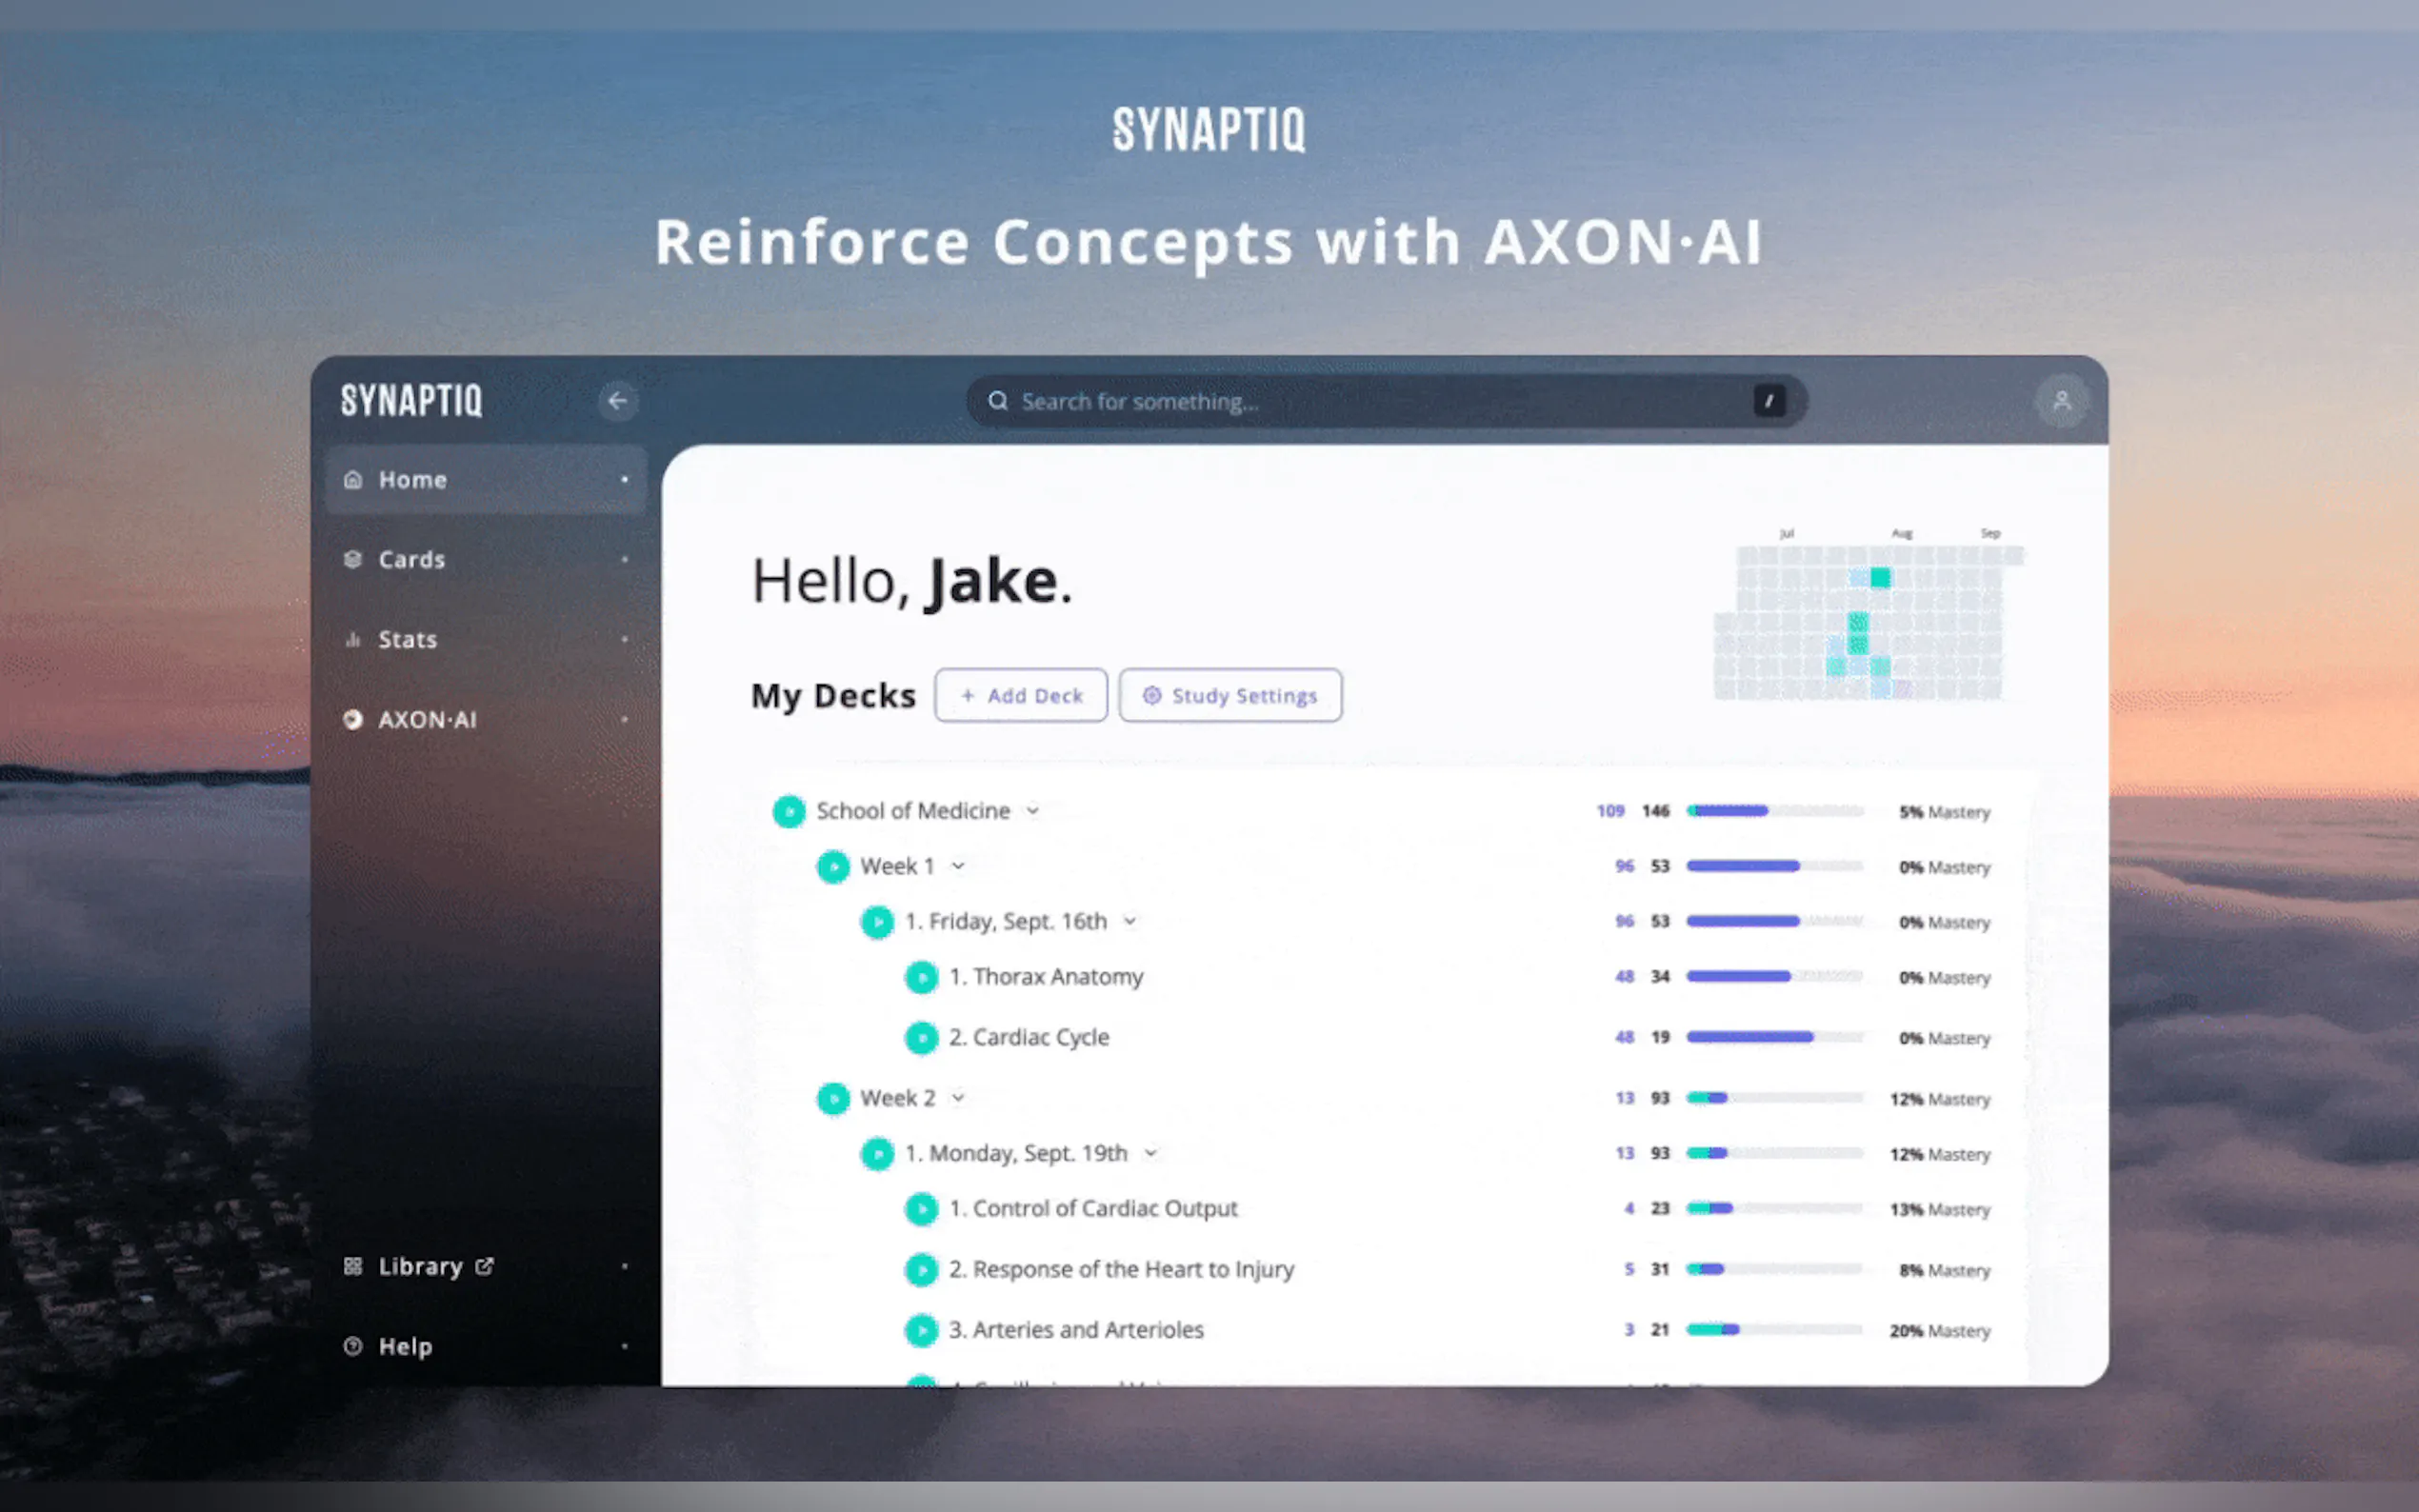
Task: Open AXON·AI from the sidebar
Action: click(427, 720)
